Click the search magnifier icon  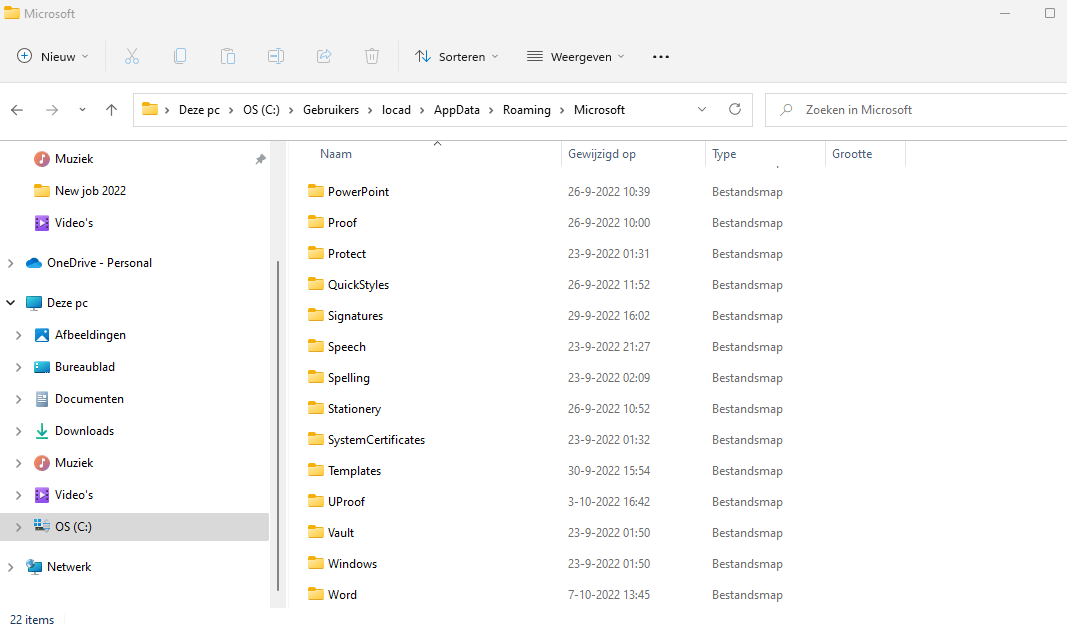coord(786,110)
